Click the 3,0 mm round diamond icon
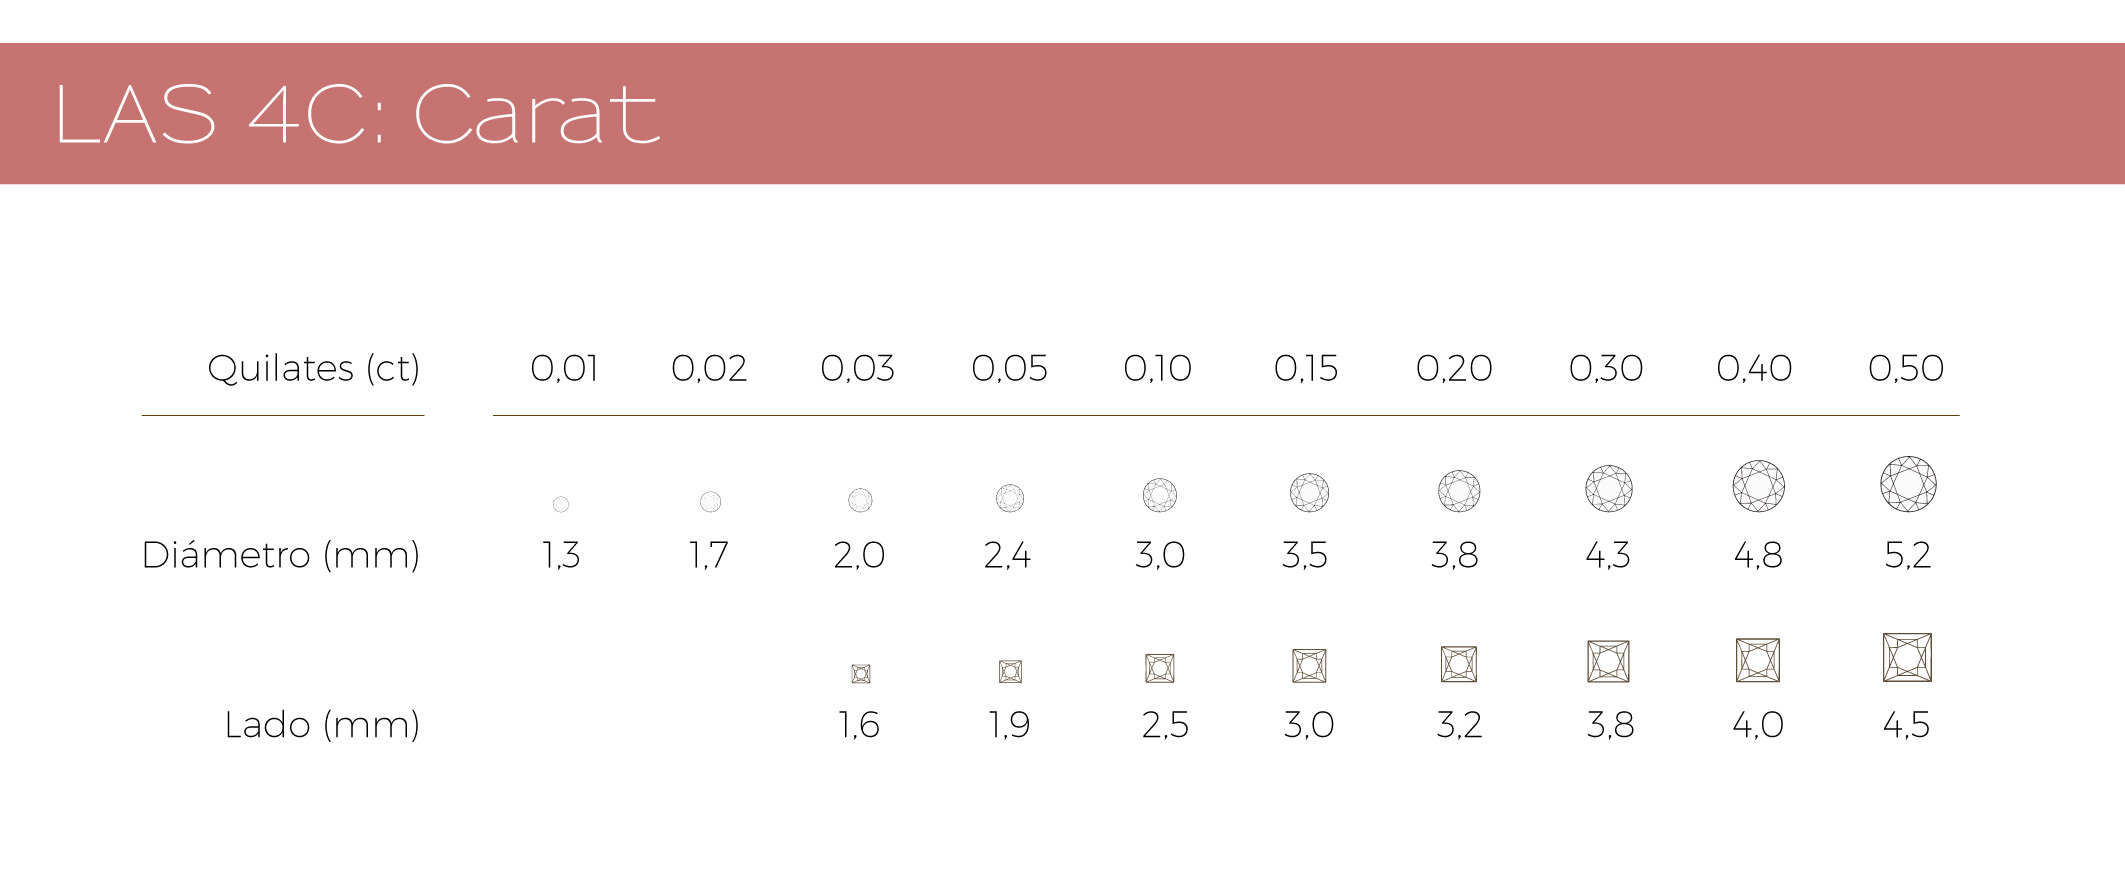 (x=1159, y=494)
